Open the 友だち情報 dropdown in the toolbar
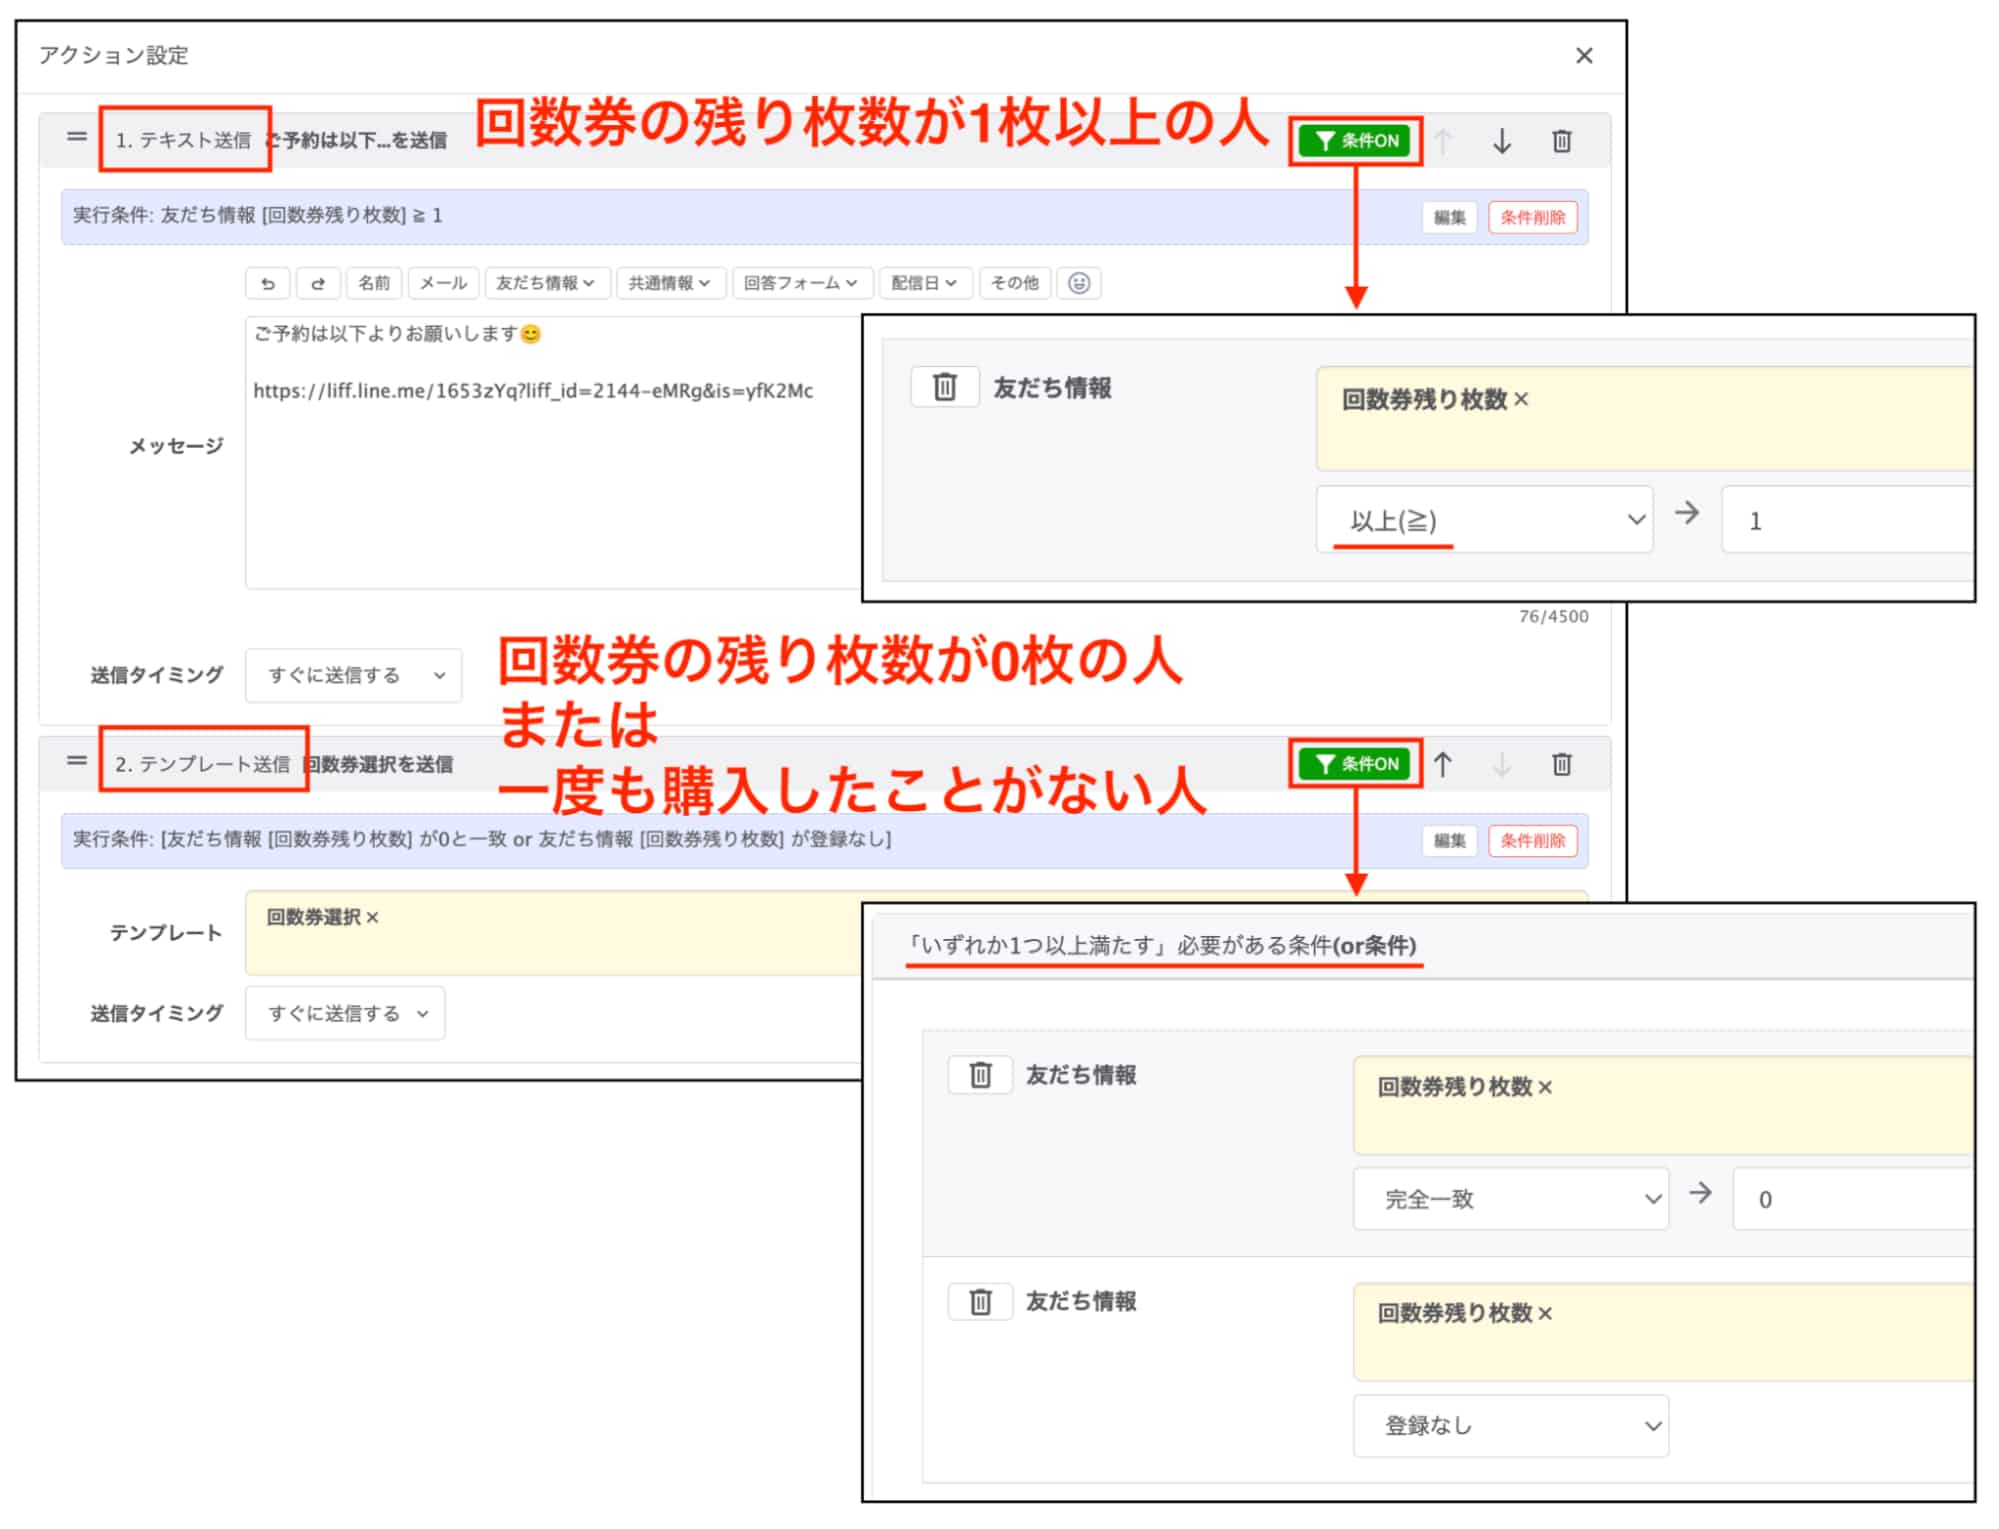Image resolution: width=1999 pixels, height=1529 pixels. point(549,283)
